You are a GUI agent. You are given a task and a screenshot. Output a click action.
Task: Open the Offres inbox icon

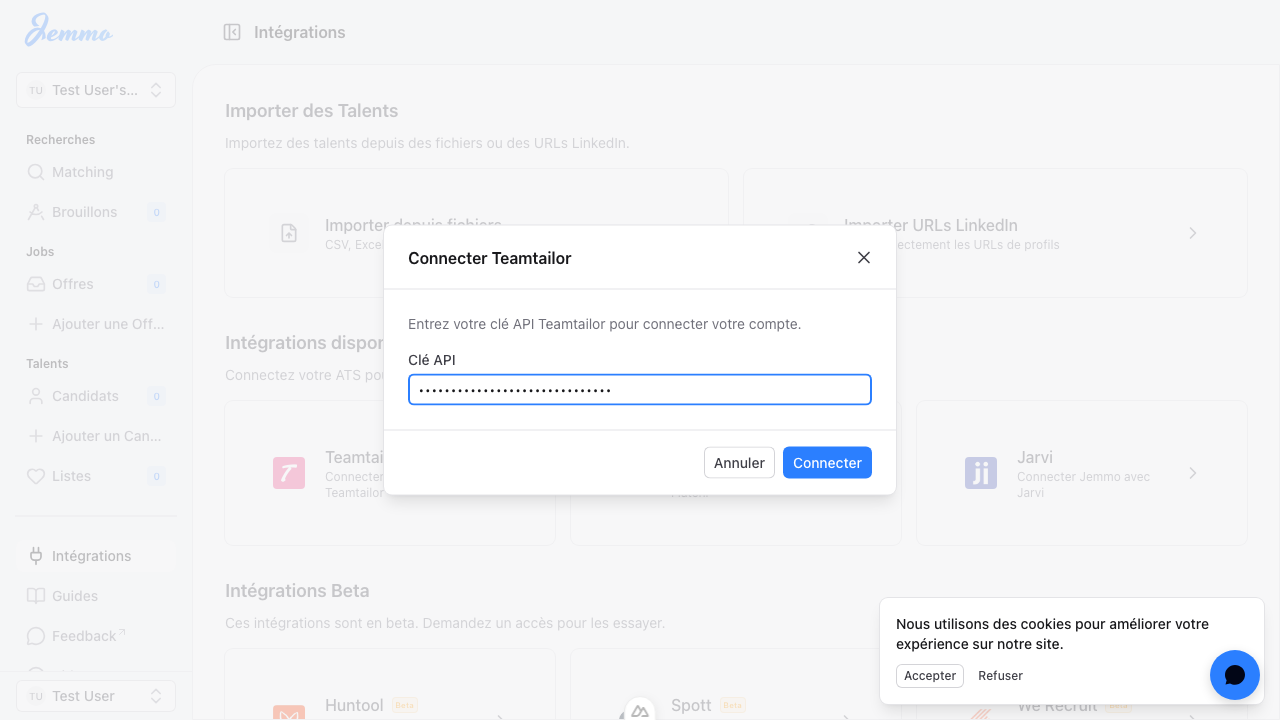tap(36, 284)
